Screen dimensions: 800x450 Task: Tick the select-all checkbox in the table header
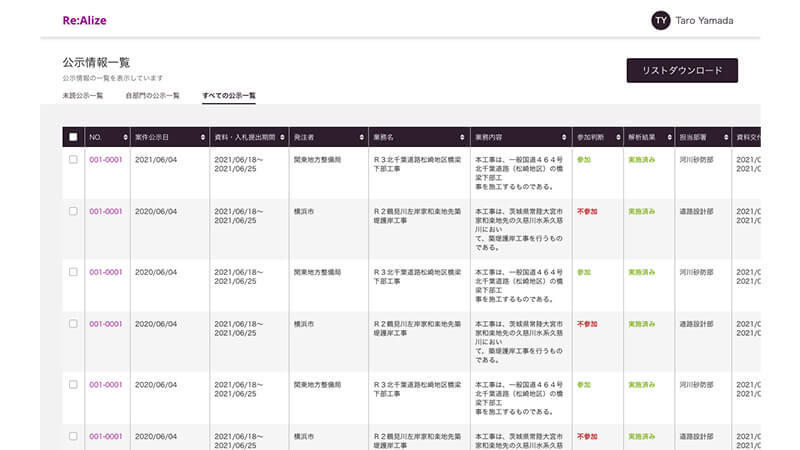(x=73, y=137)
